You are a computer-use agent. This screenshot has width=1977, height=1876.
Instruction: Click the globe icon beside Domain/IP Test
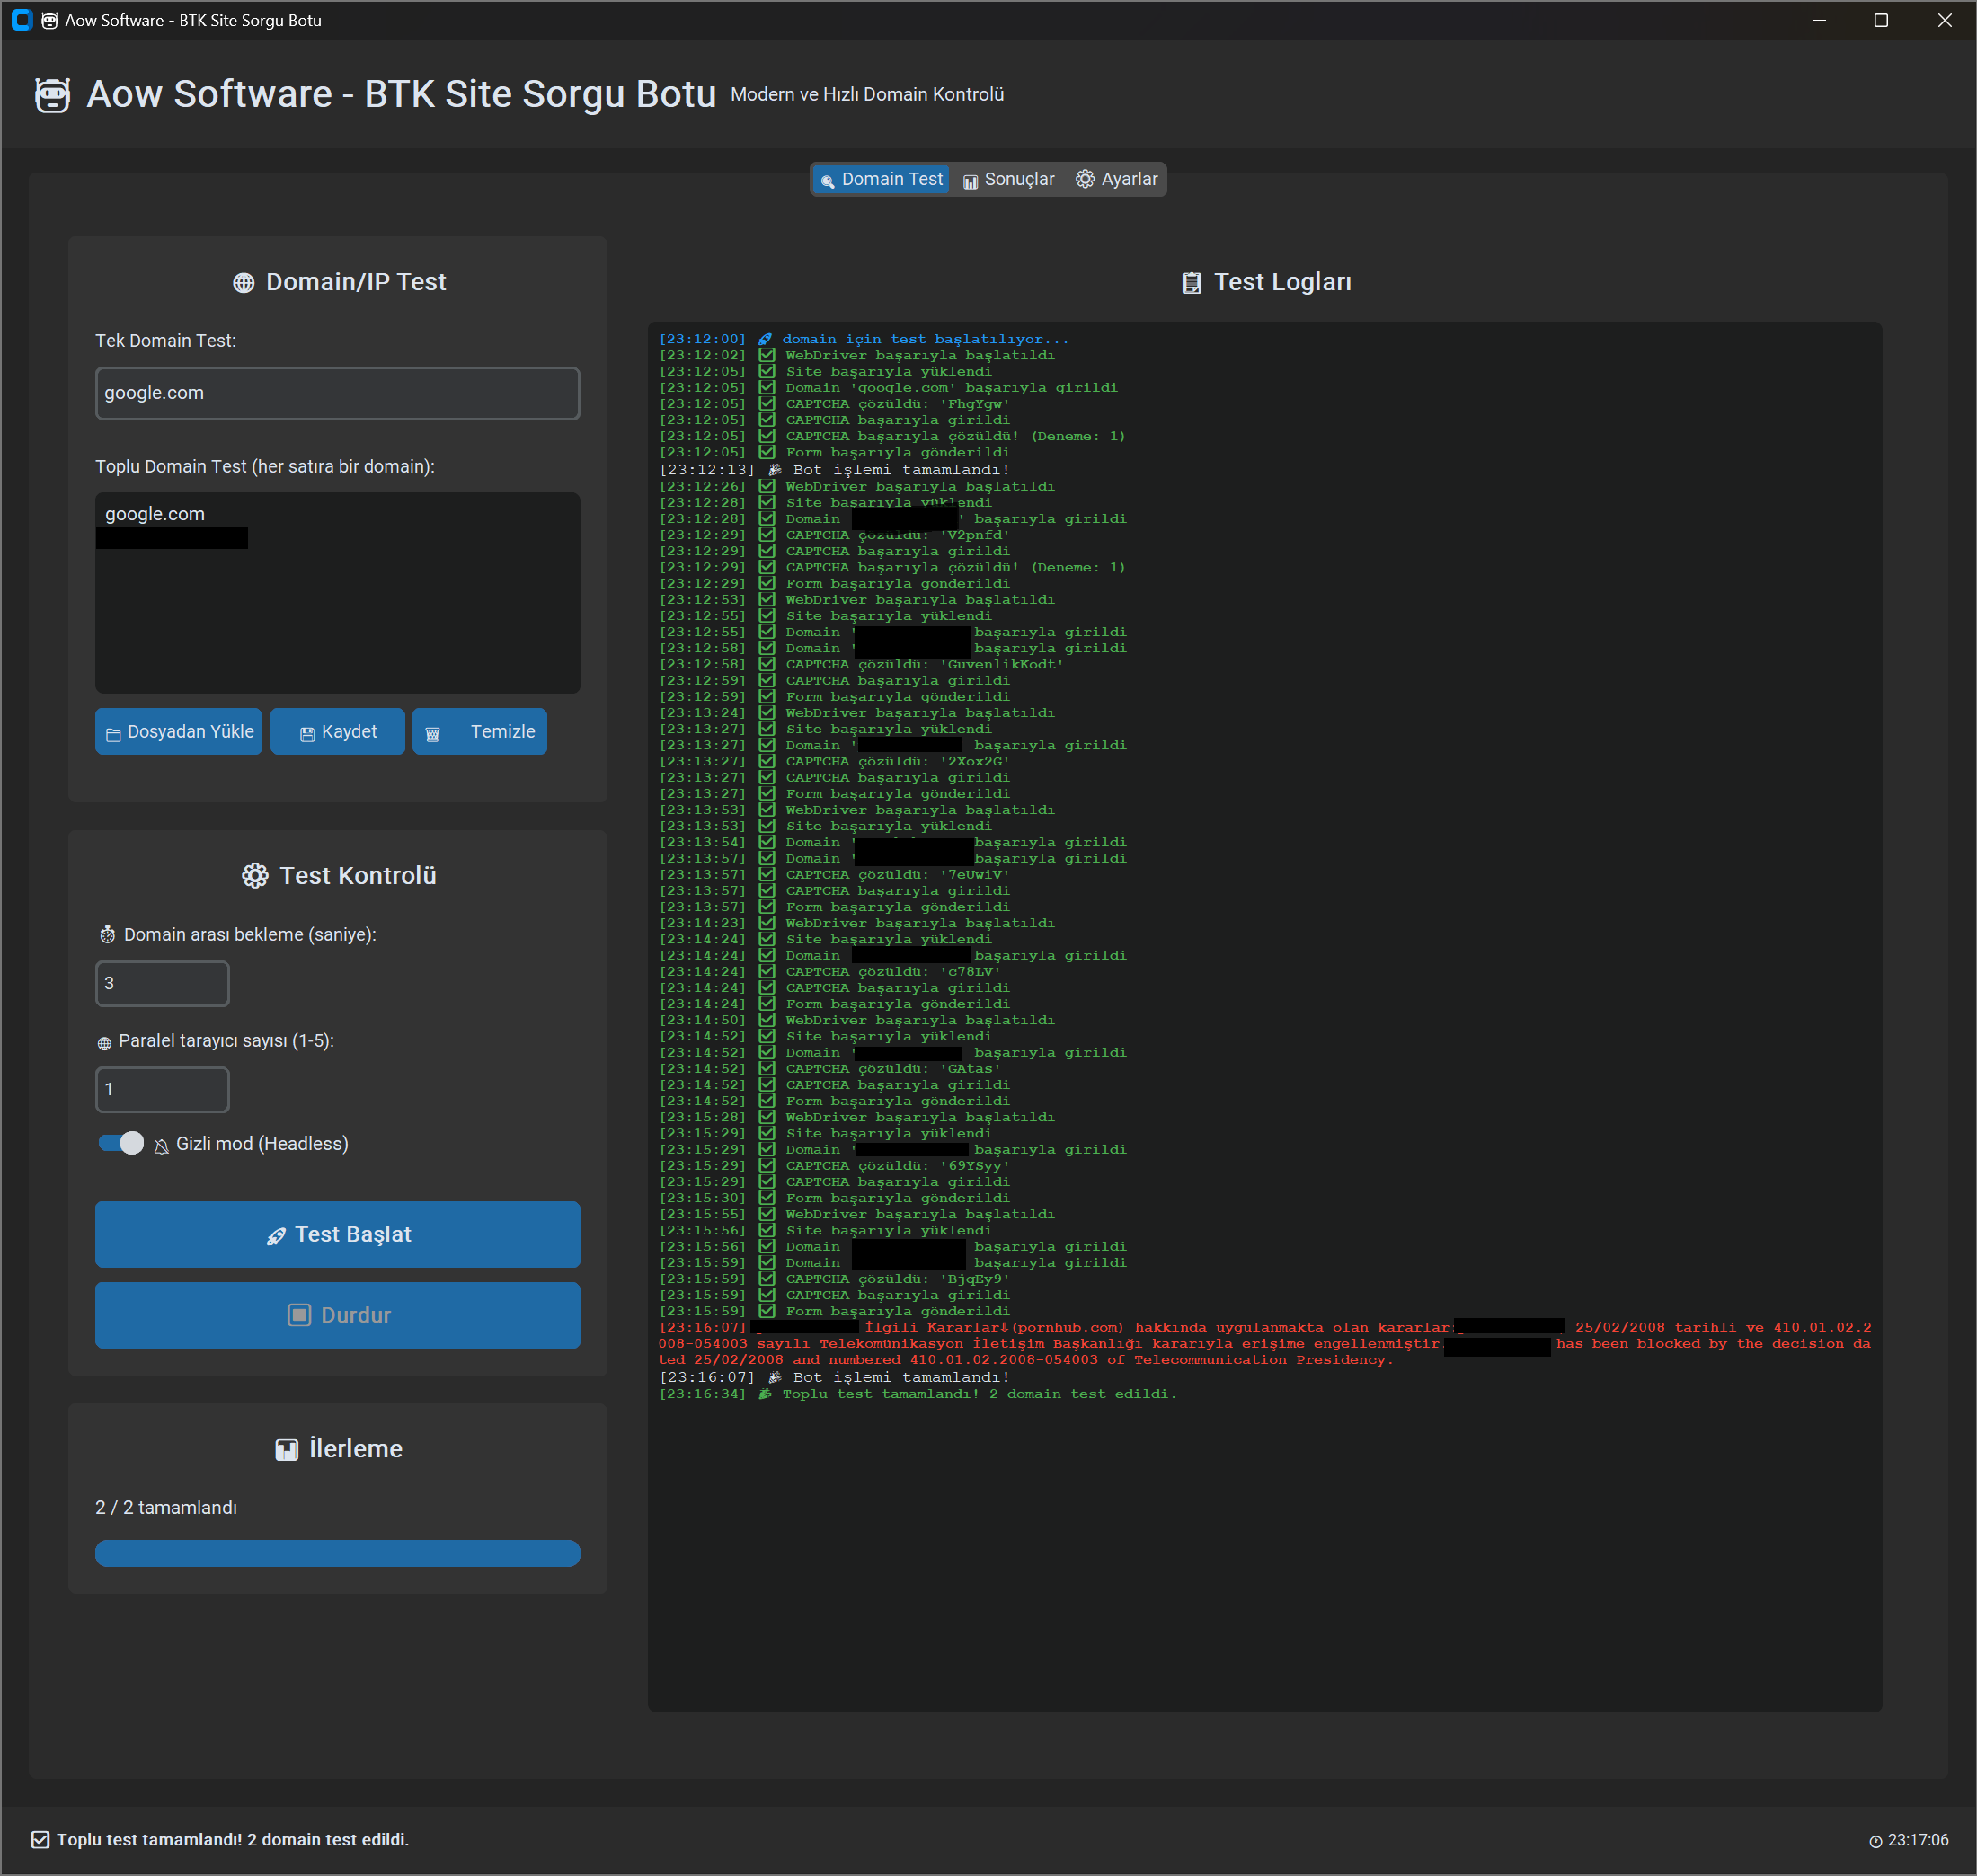click(243, 283)
